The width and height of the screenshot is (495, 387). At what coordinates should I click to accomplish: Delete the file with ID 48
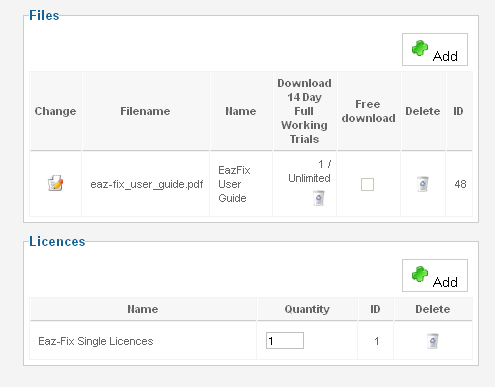point(423,184)
